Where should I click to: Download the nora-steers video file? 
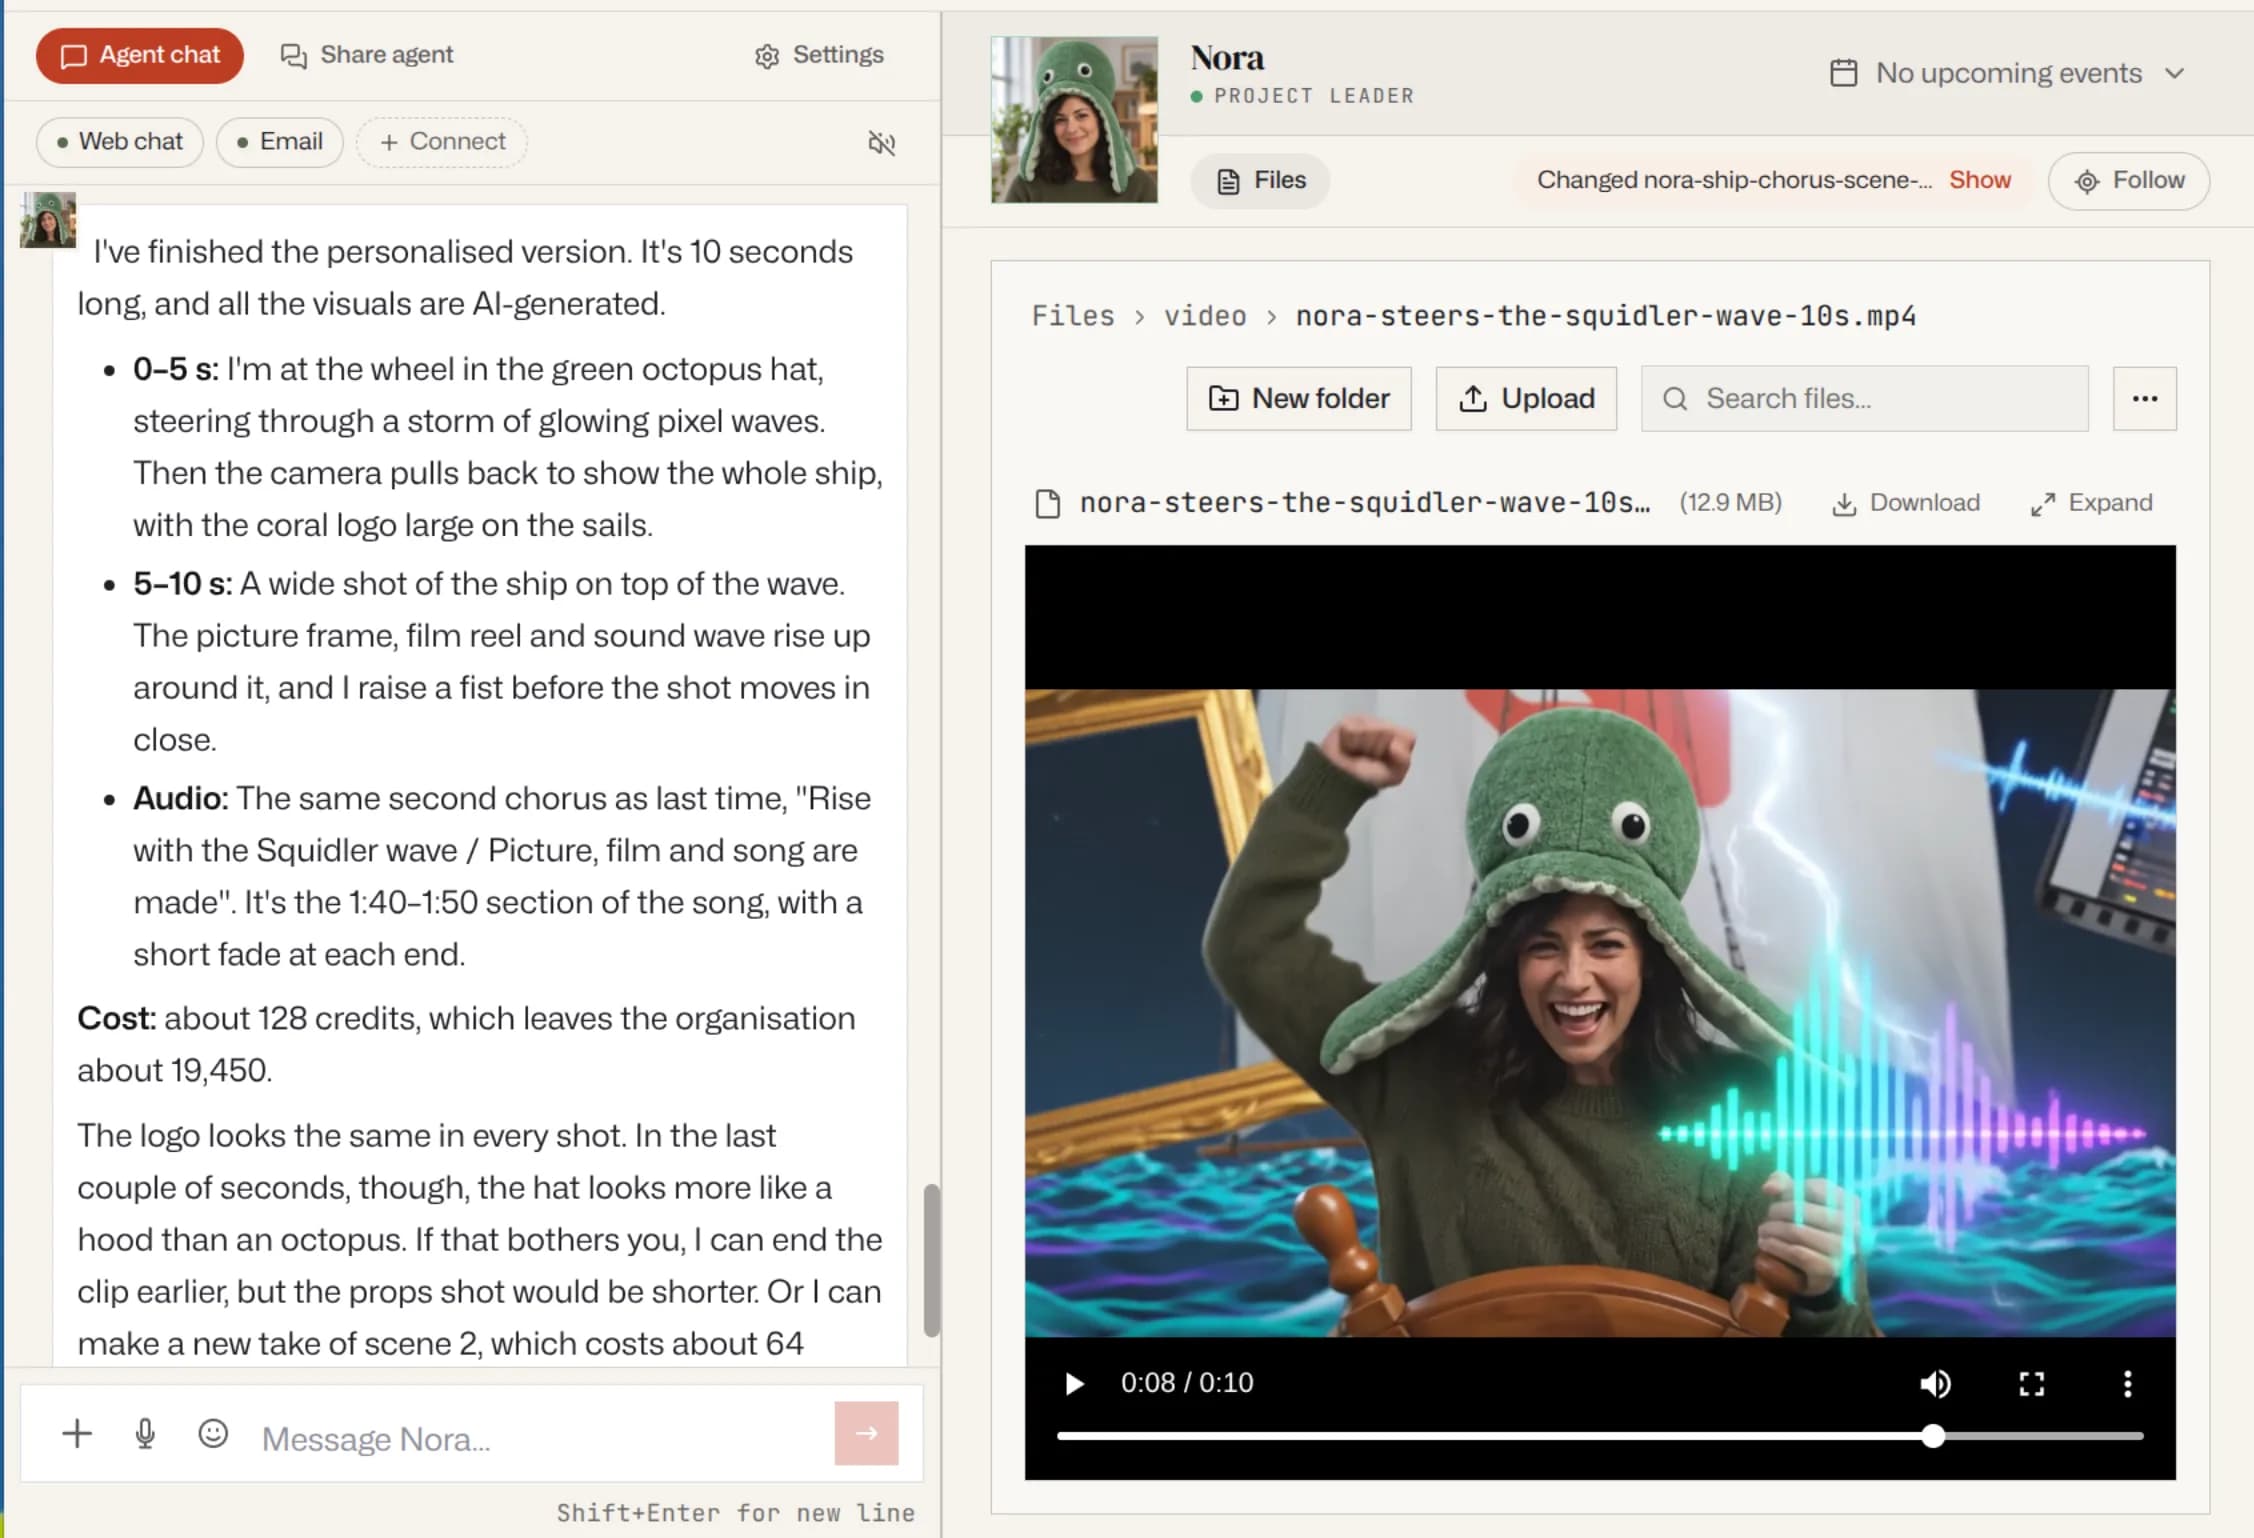pos(1905,503)
